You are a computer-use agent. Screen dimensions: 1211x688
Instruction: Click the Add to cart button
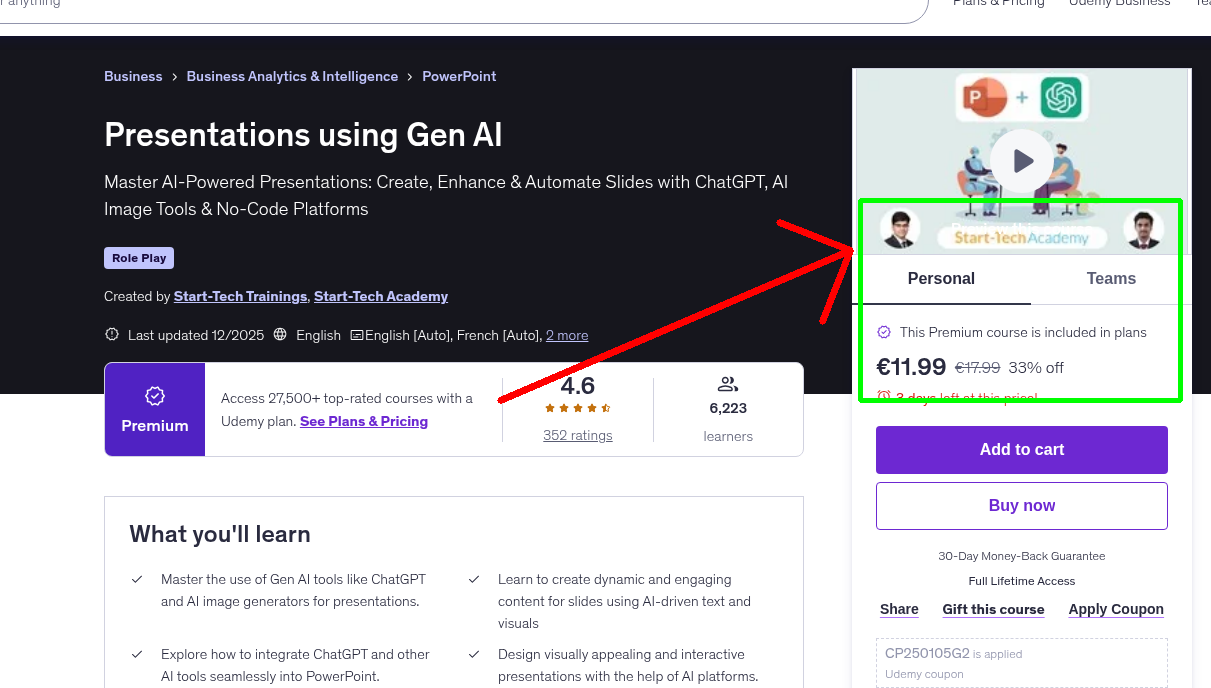1021,449
